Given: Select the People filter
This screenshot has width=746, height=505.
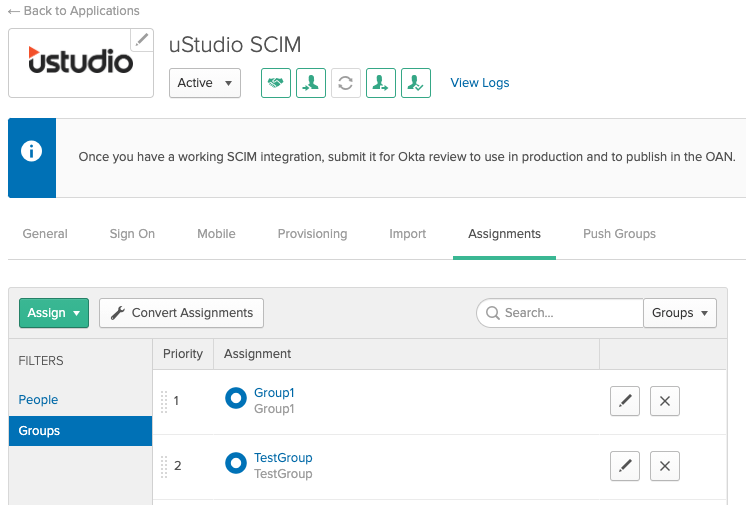Looking at the screenshot, I should point(38,400).
